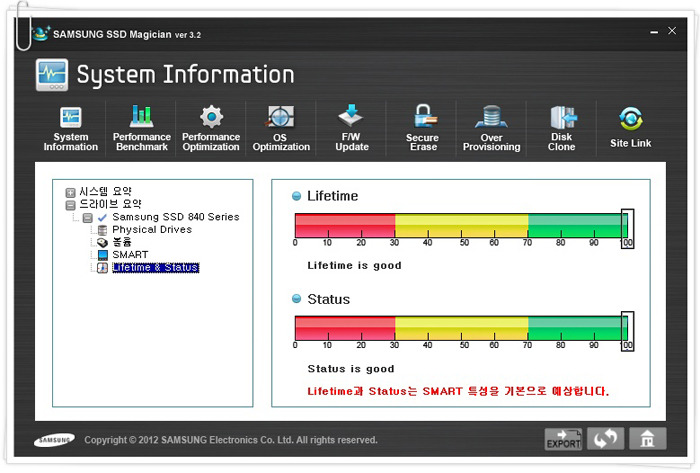Select Physical Drives in the tree
This screenshot has height=473, width=700.
click(x=152, y=229)
